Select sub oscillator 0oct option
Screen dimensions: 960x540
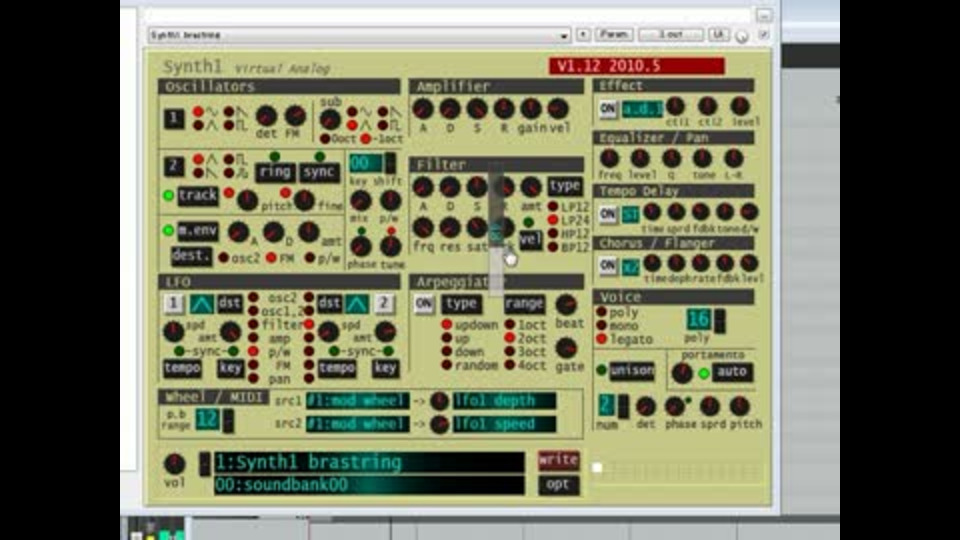[324, 139]
